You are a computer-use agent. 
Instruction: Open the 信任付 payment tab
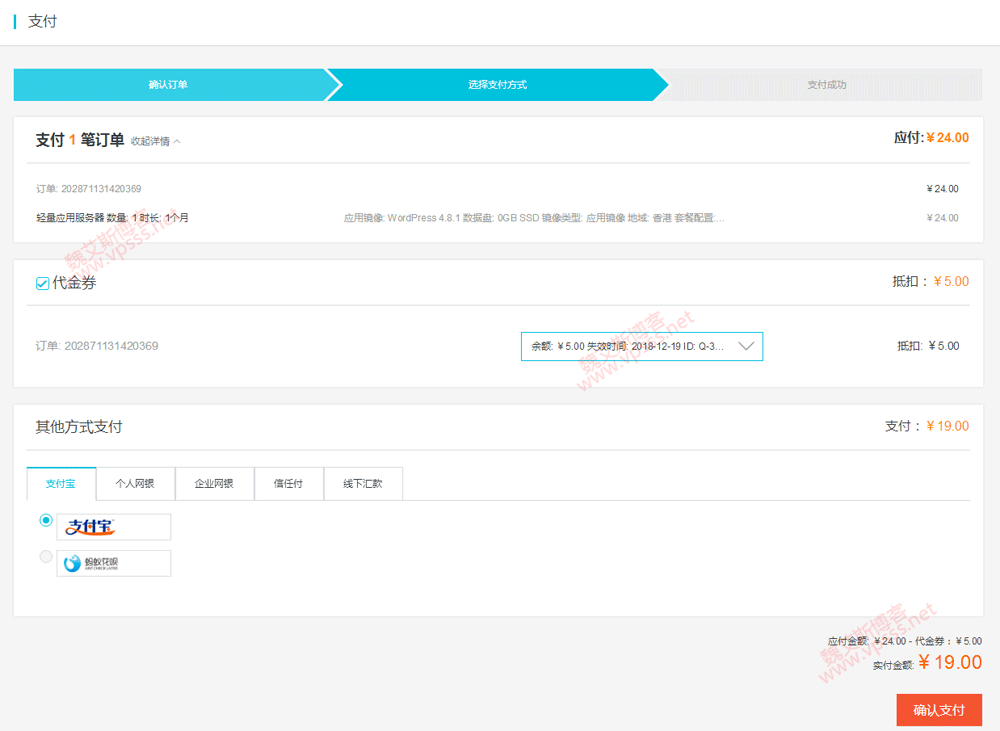pos(288,484)
